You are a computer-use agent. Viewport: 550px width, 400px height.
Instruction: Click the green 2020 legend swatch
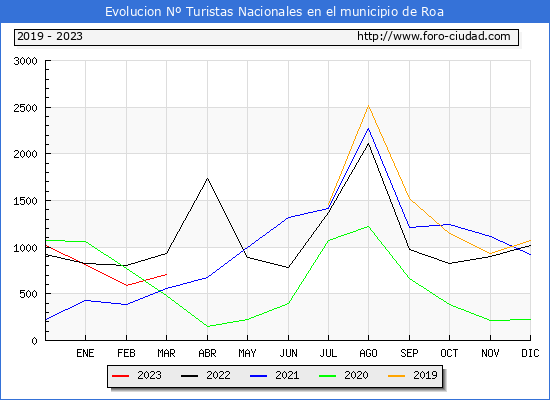pos(327,376)
